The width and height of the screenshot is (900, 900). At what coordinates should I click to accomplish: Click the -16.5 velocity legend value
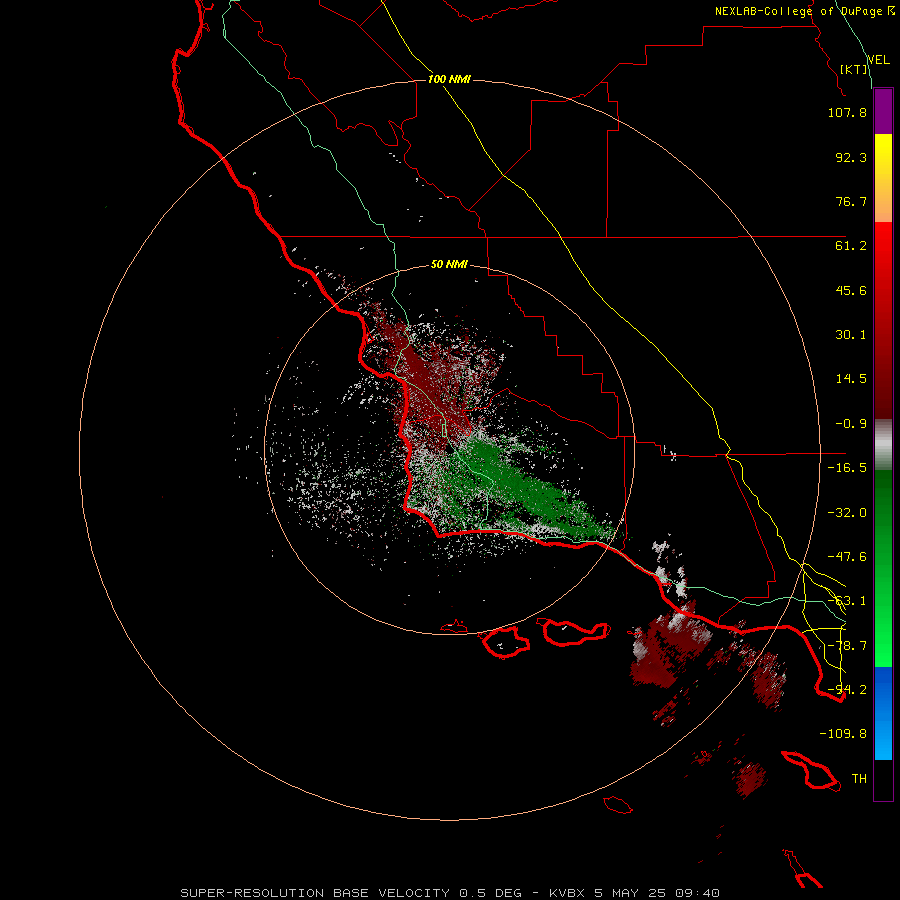point(847,468)
